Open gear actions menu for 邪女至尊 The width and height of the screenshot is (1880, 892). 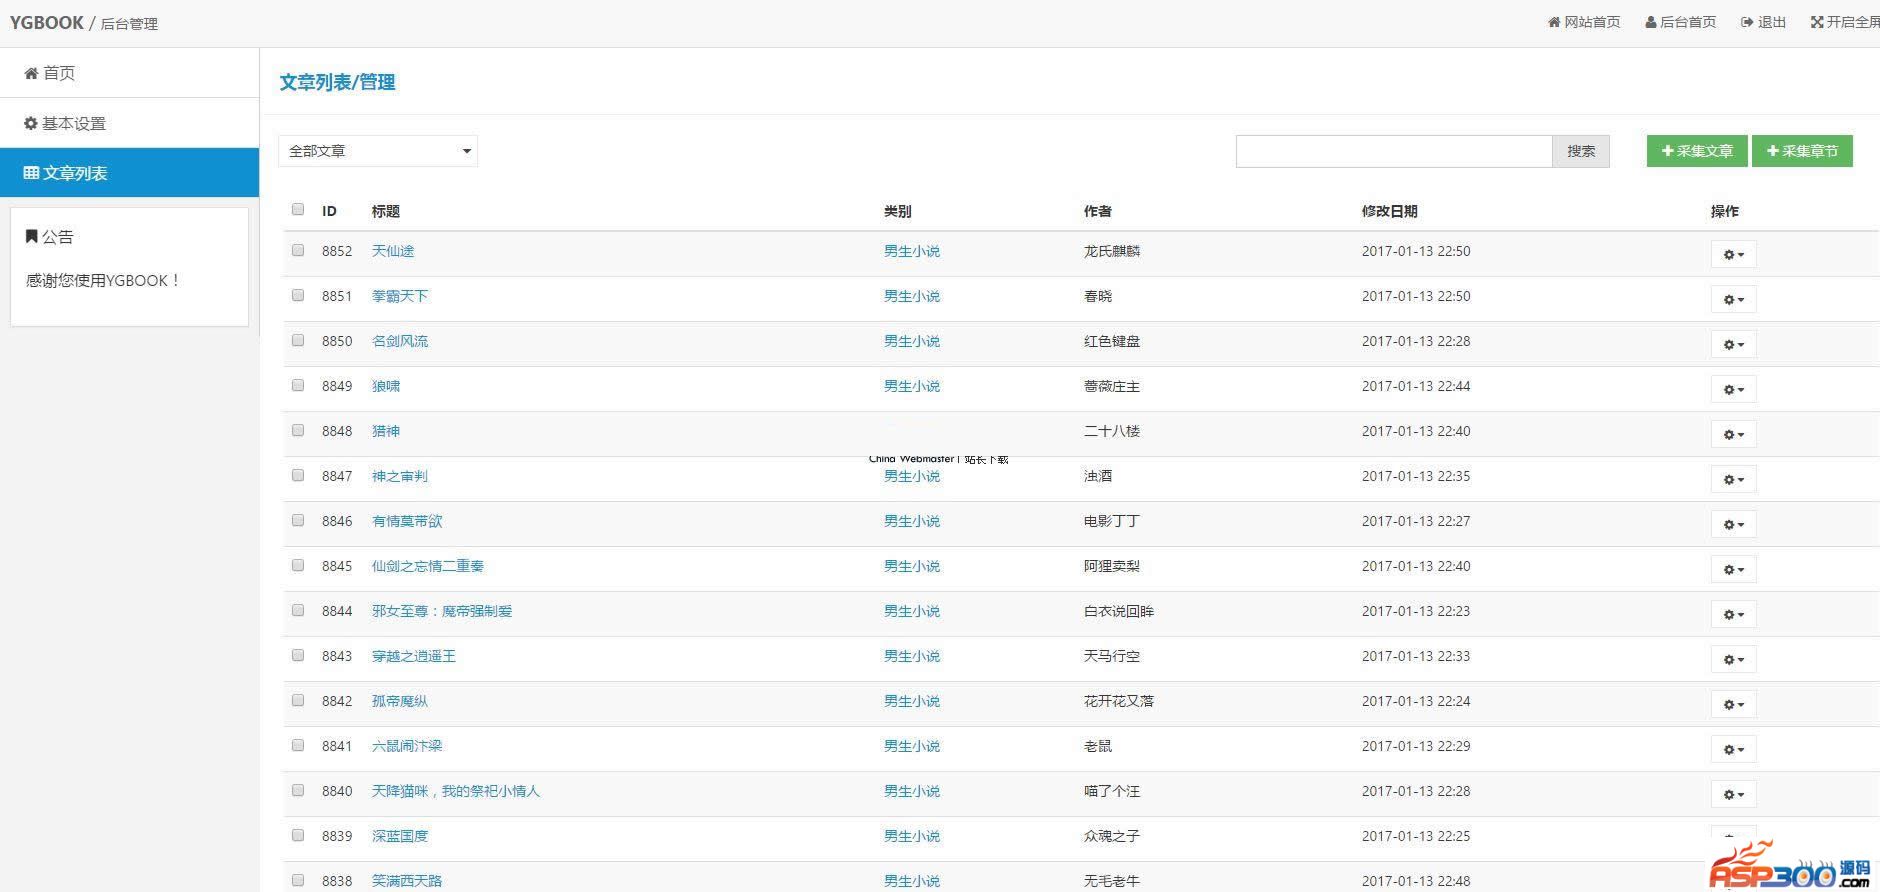(1733, 614)
